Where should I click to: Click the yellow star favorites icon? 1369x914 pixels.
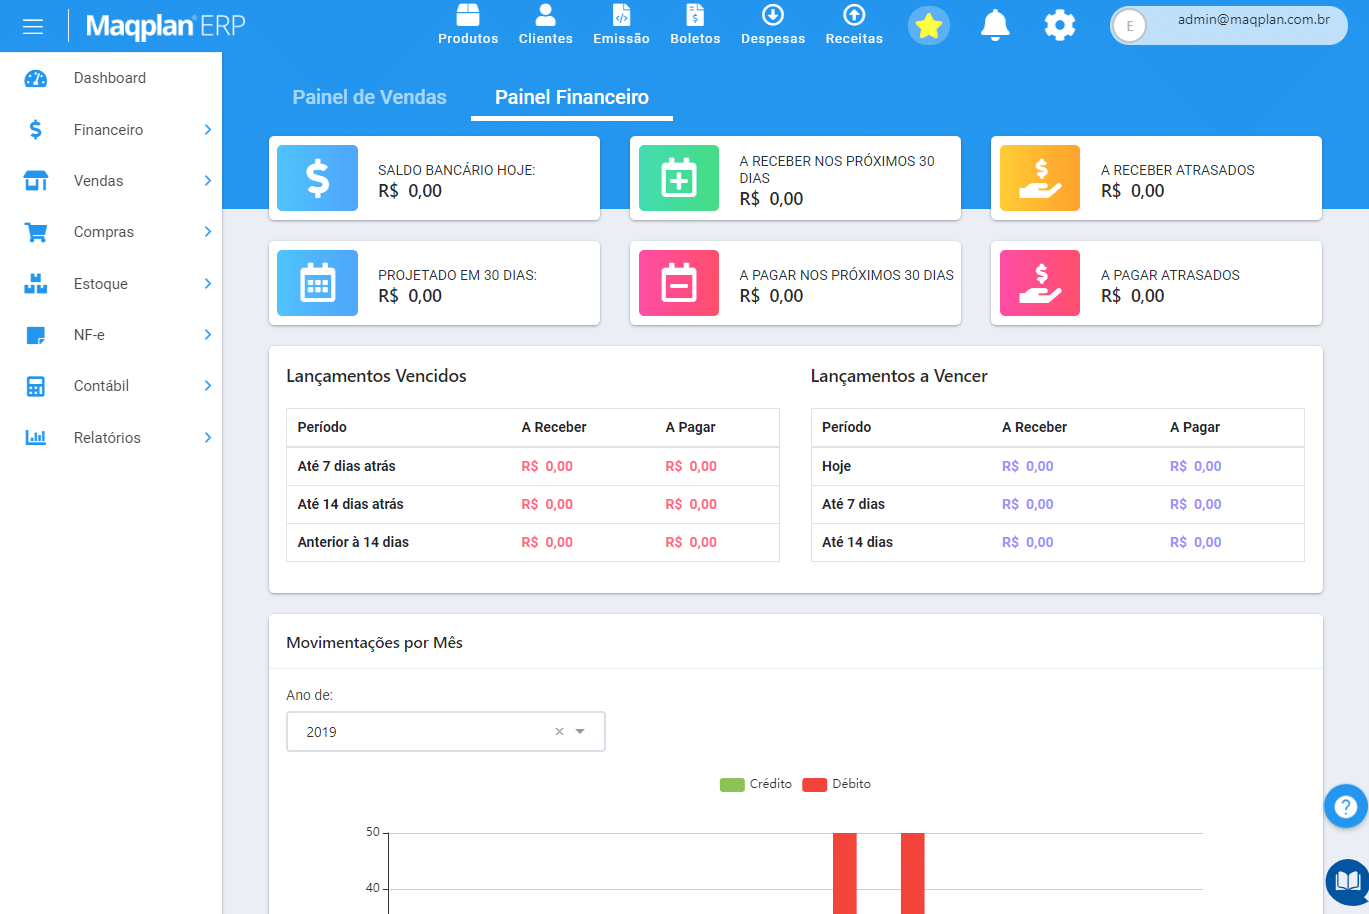[929, 26]
